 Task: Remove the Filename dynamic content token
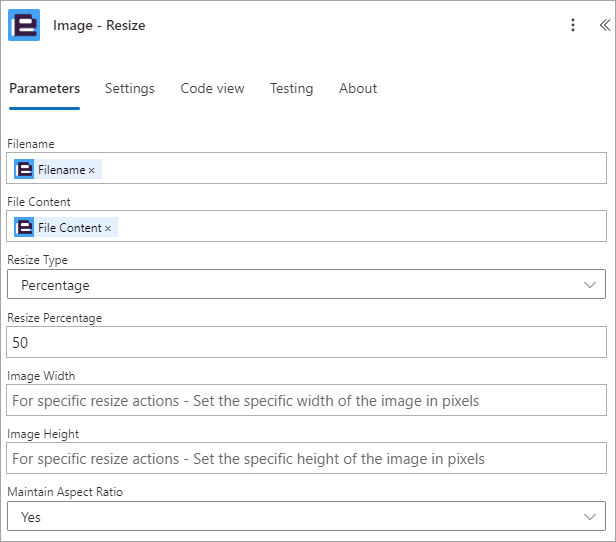tap(92, 170)
